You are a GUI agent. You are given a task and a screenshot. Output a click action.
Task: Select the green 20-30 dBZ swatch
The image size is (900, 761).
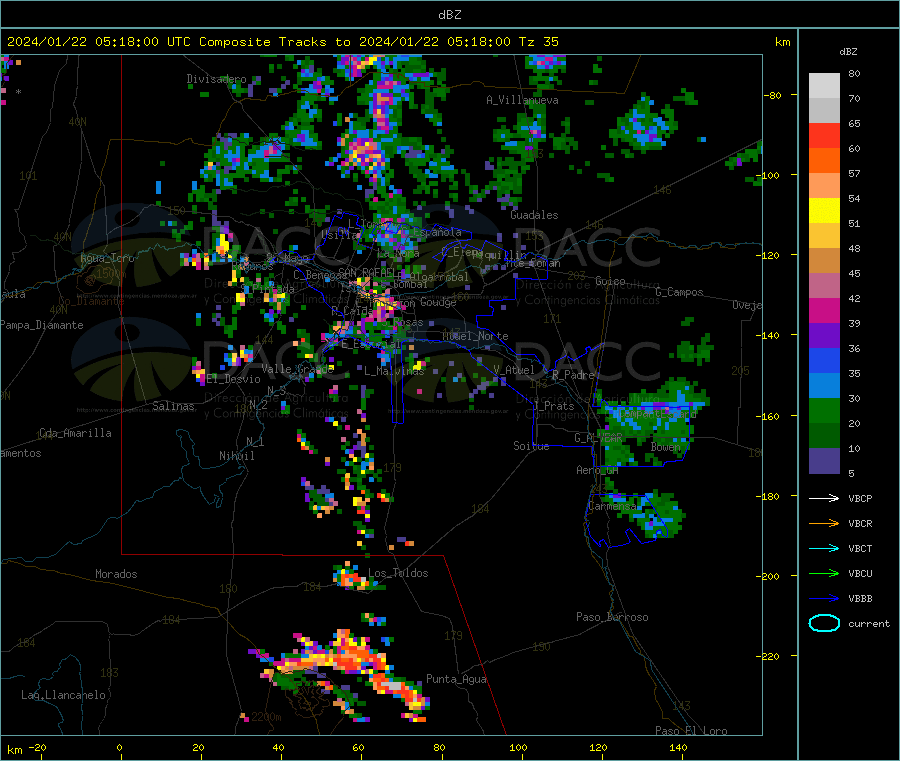point(824,410)
